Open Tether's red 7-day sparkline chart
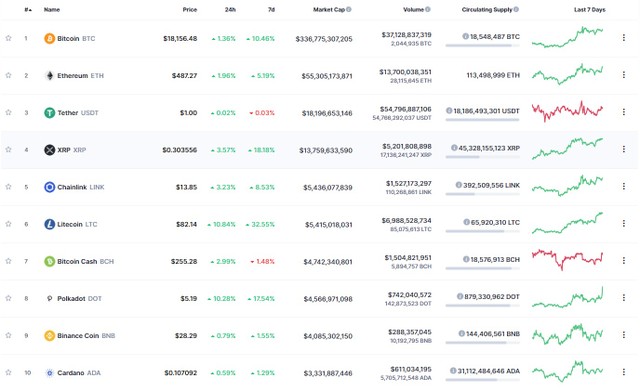The height and width of the screenshot is (391, 640). tap(567, 111)
